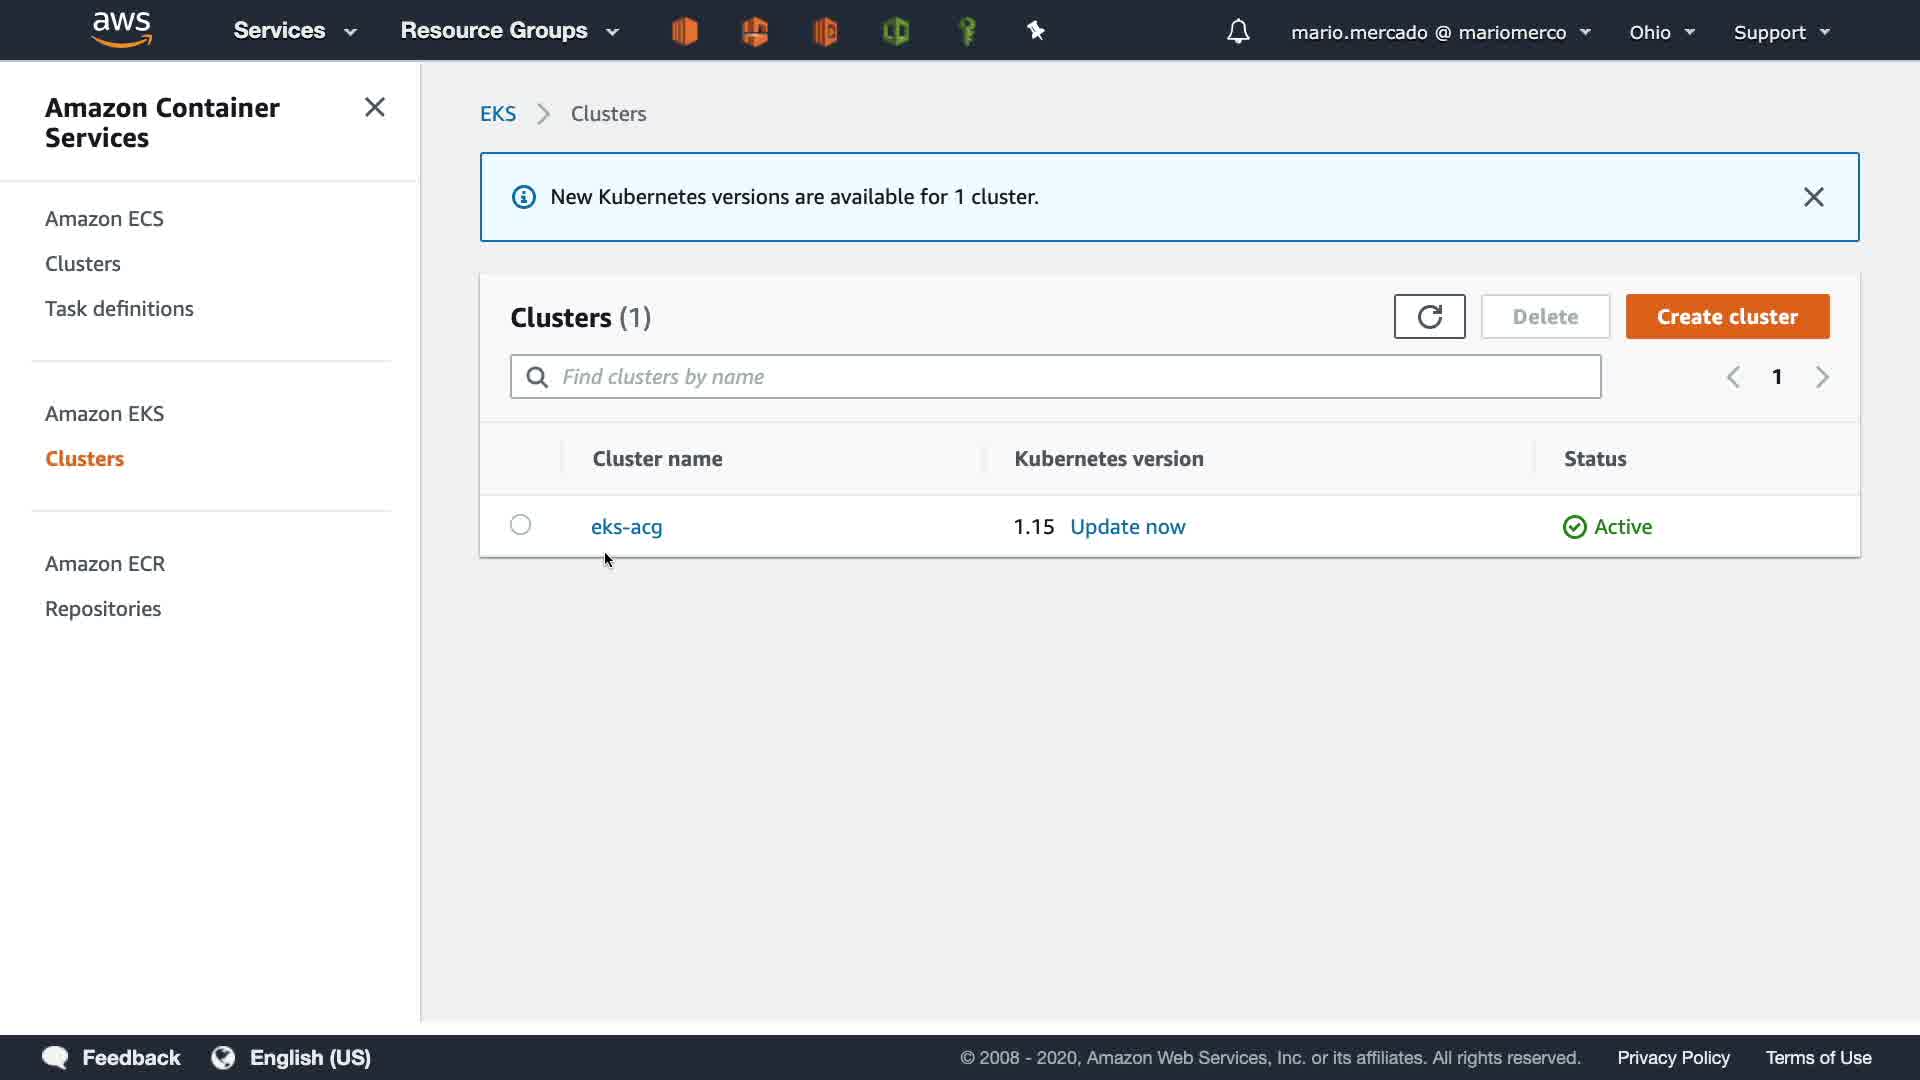1920x1080 pixels.
Task: Expand the Services dropdown menu
Action: point(295,31)
